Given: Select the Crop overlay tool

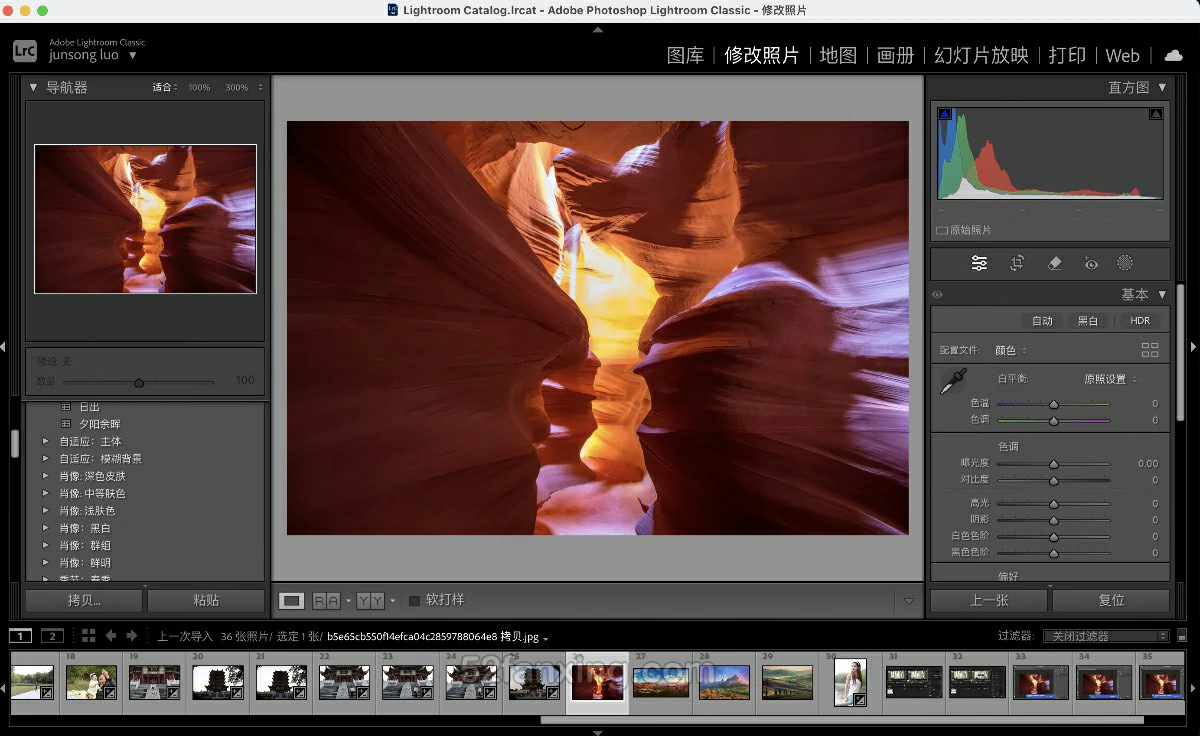Looking at the screenshot, I should pyautogui.click(x=1017, y=263).
